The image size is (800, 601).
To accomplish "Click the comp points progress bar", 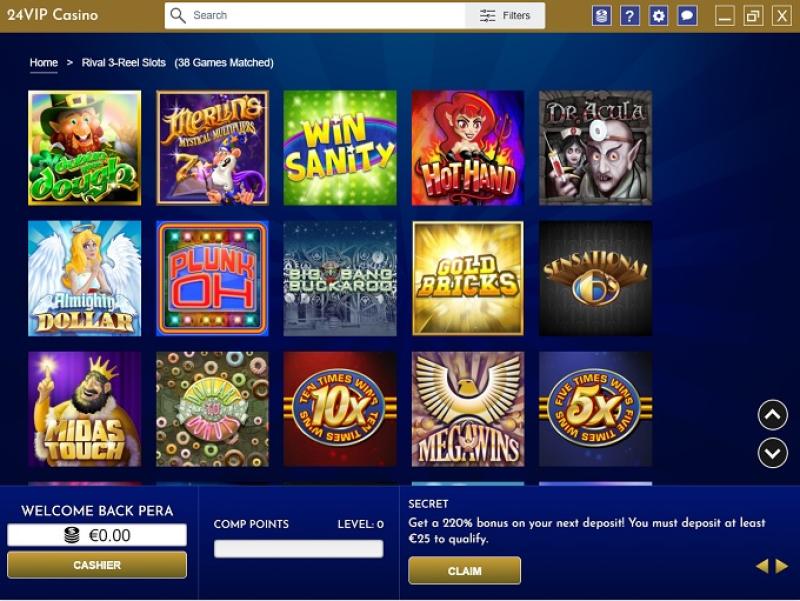I will click(298, 549).
